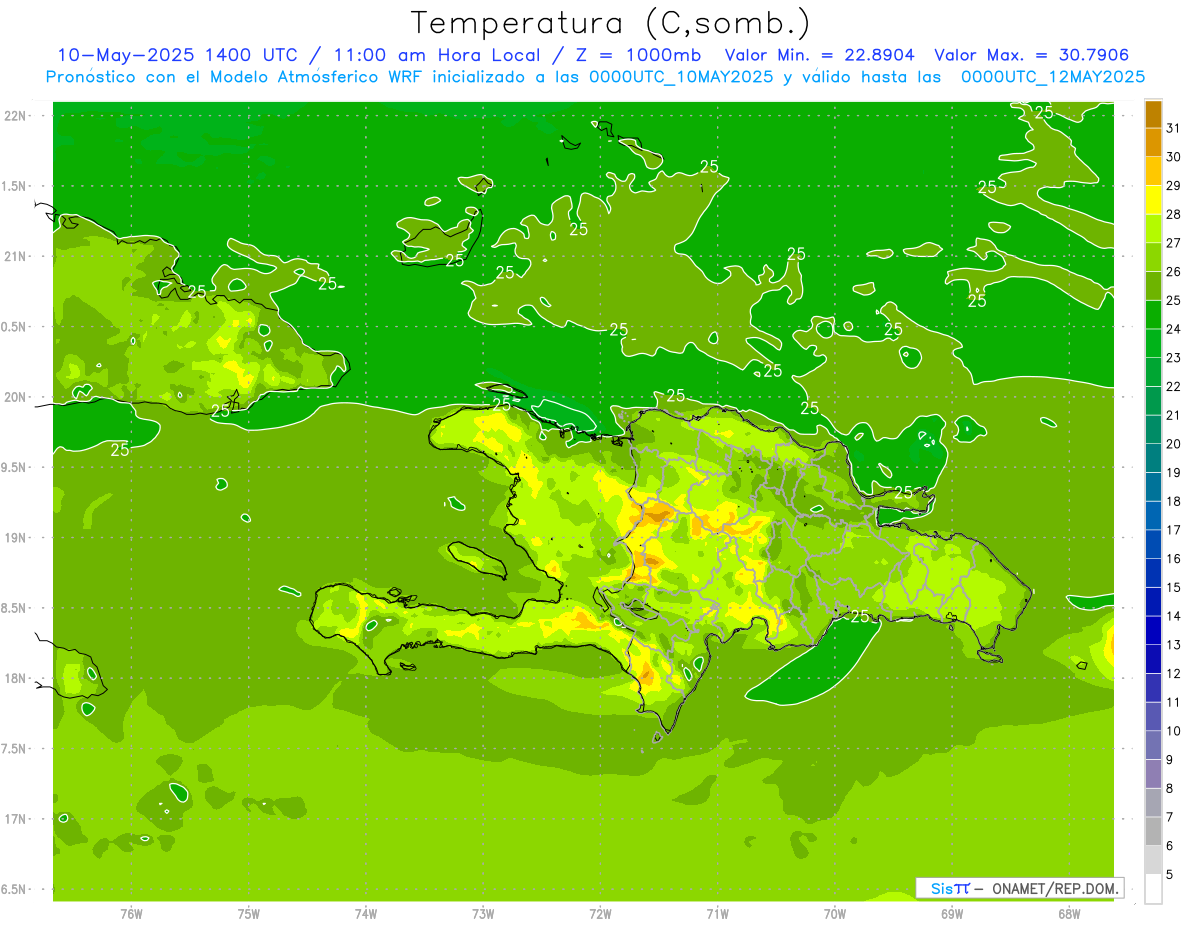Click the colorbar swatch between 28 and 29
Image resolution: width=1200 pixels, height=927 pixels.
1153,200
